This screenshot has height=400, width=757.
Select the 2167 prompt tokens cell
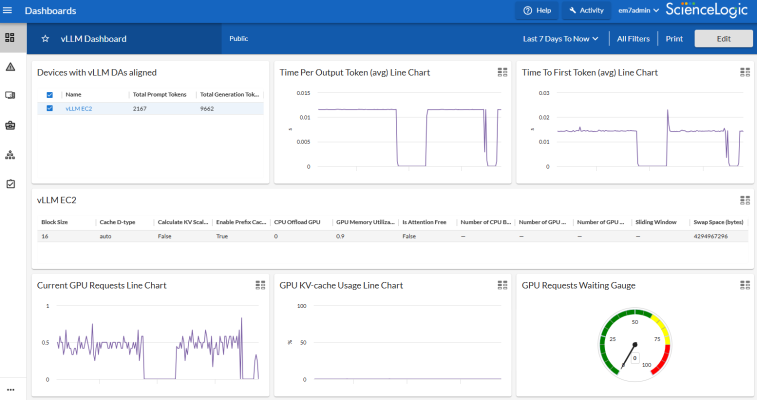tap(140, 109)
